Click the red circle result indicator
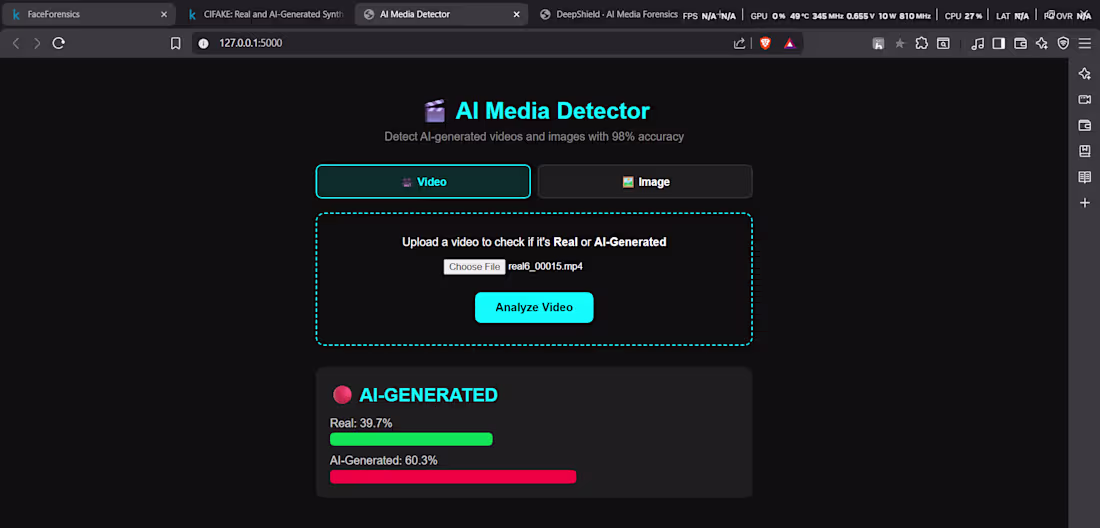Screen dimensions: 1100x528 click(x=342, y=395)
